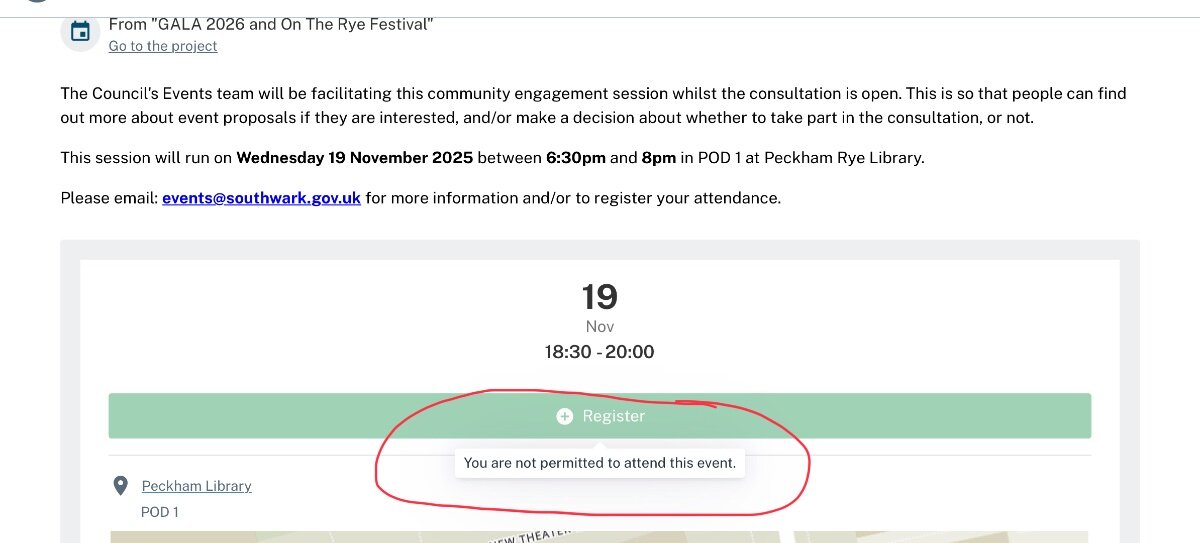
Task: Click the location pin icon
Action: (x=121, y=486)
